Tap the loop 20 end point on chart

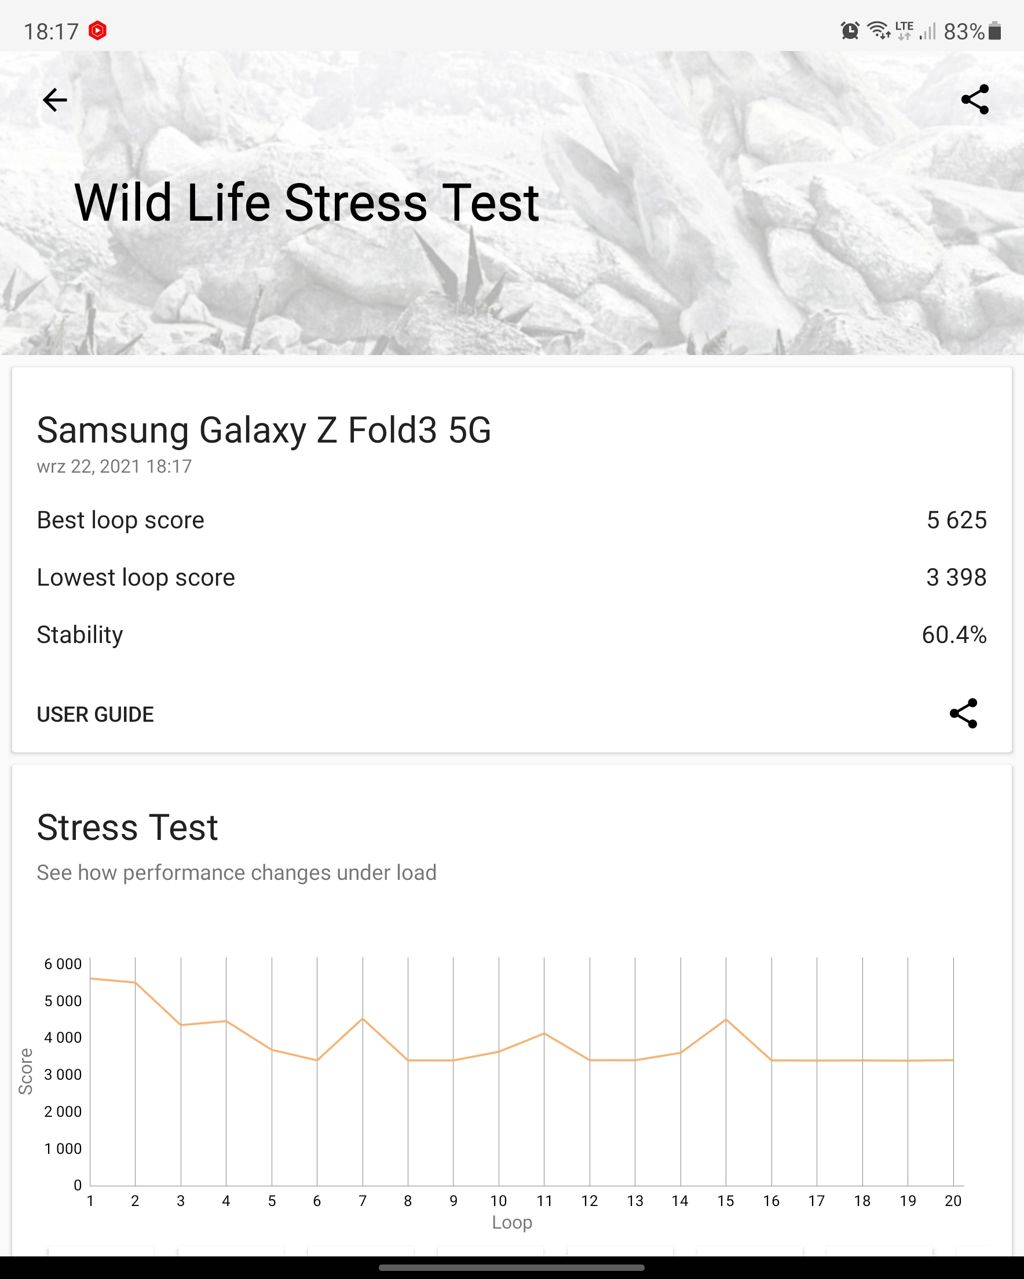(x=952, y=1060)
